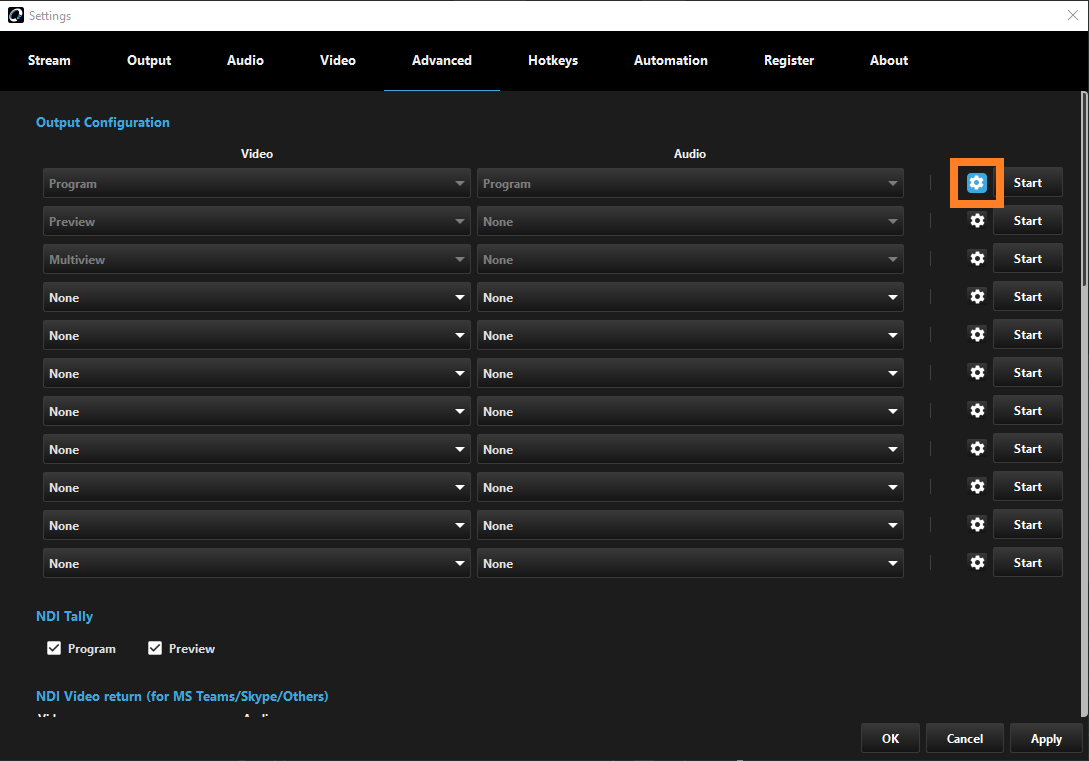The height and width of the screenshot is (761, 1089).
Task: Uncheck the NDI Tally Program checkbox
Action: pos(54,649)
